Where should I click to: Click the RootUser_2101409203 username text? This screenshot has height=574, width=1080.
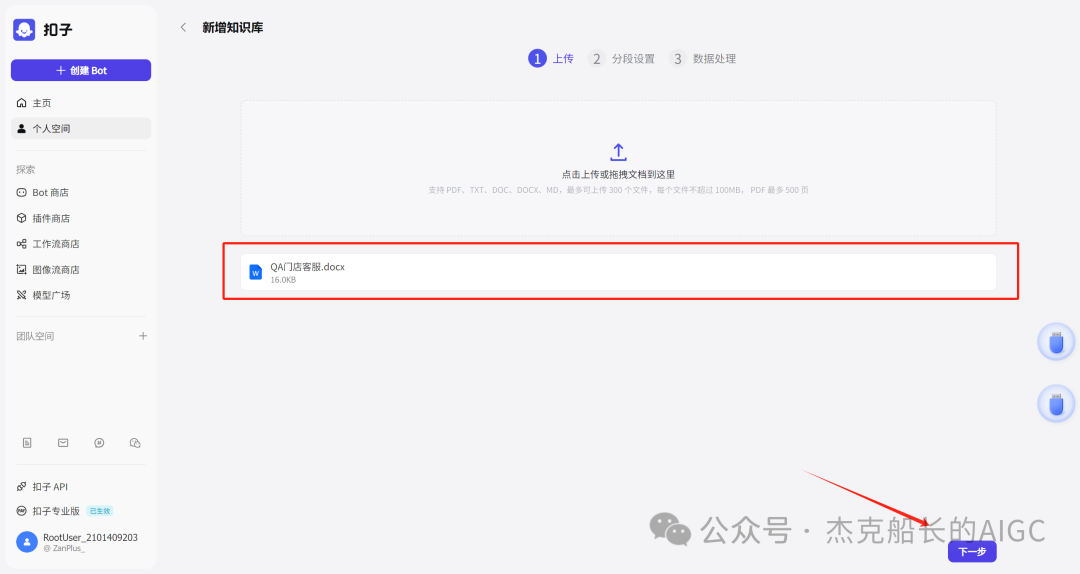point(90,537)
